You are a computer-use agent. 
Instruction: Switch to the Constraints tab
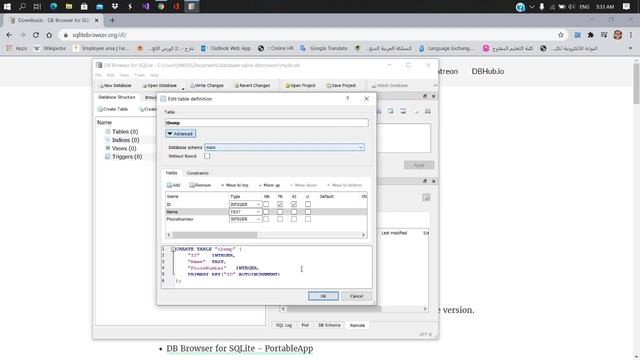point(198,173)
